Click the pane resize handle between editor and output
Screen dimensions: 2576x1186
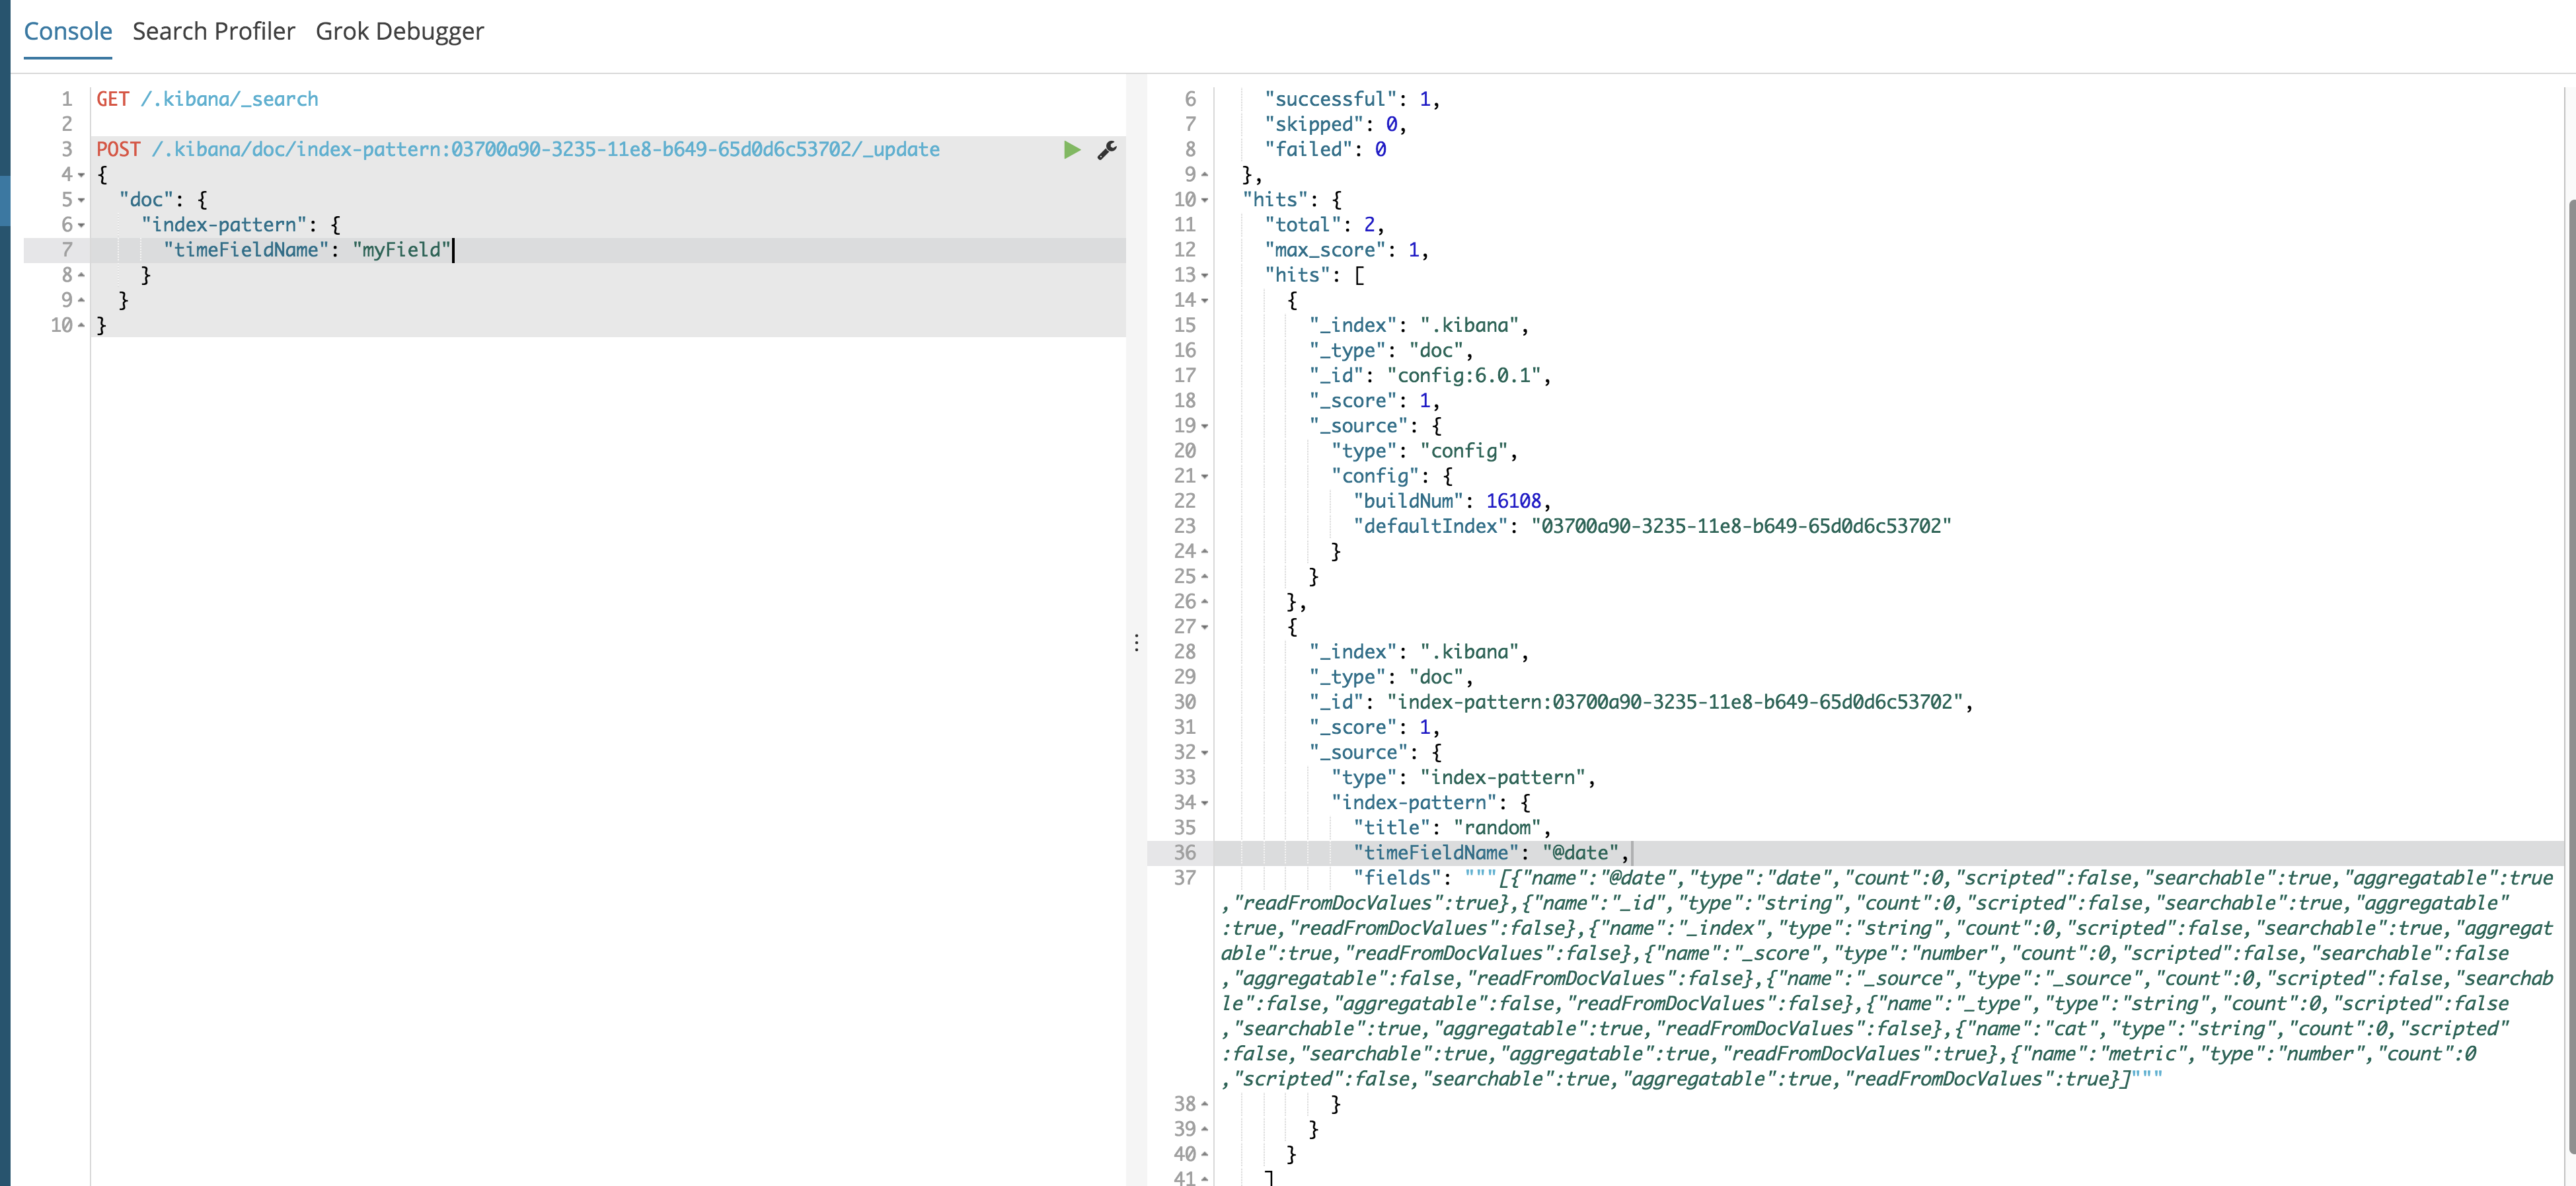[x=1136, y=642]
